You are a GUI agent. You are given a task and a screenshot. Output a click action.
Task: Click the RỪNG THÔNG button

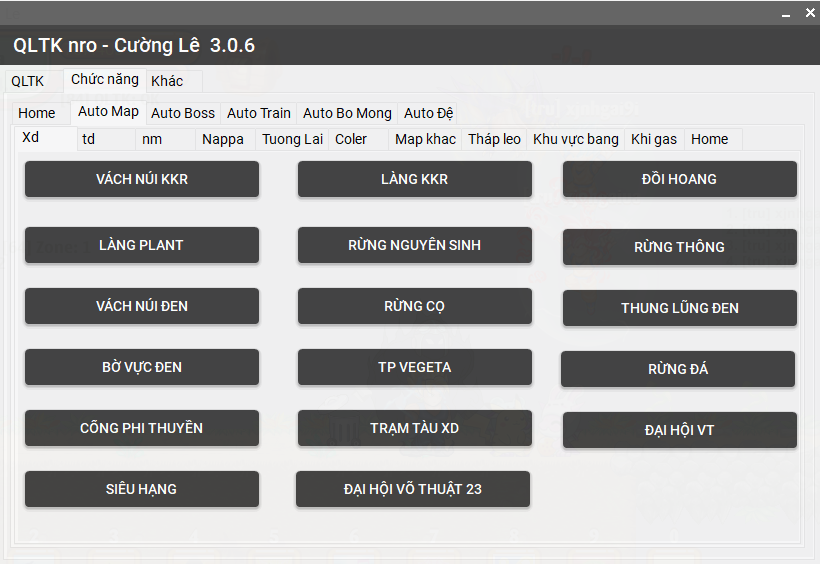[x=680, y=247]
